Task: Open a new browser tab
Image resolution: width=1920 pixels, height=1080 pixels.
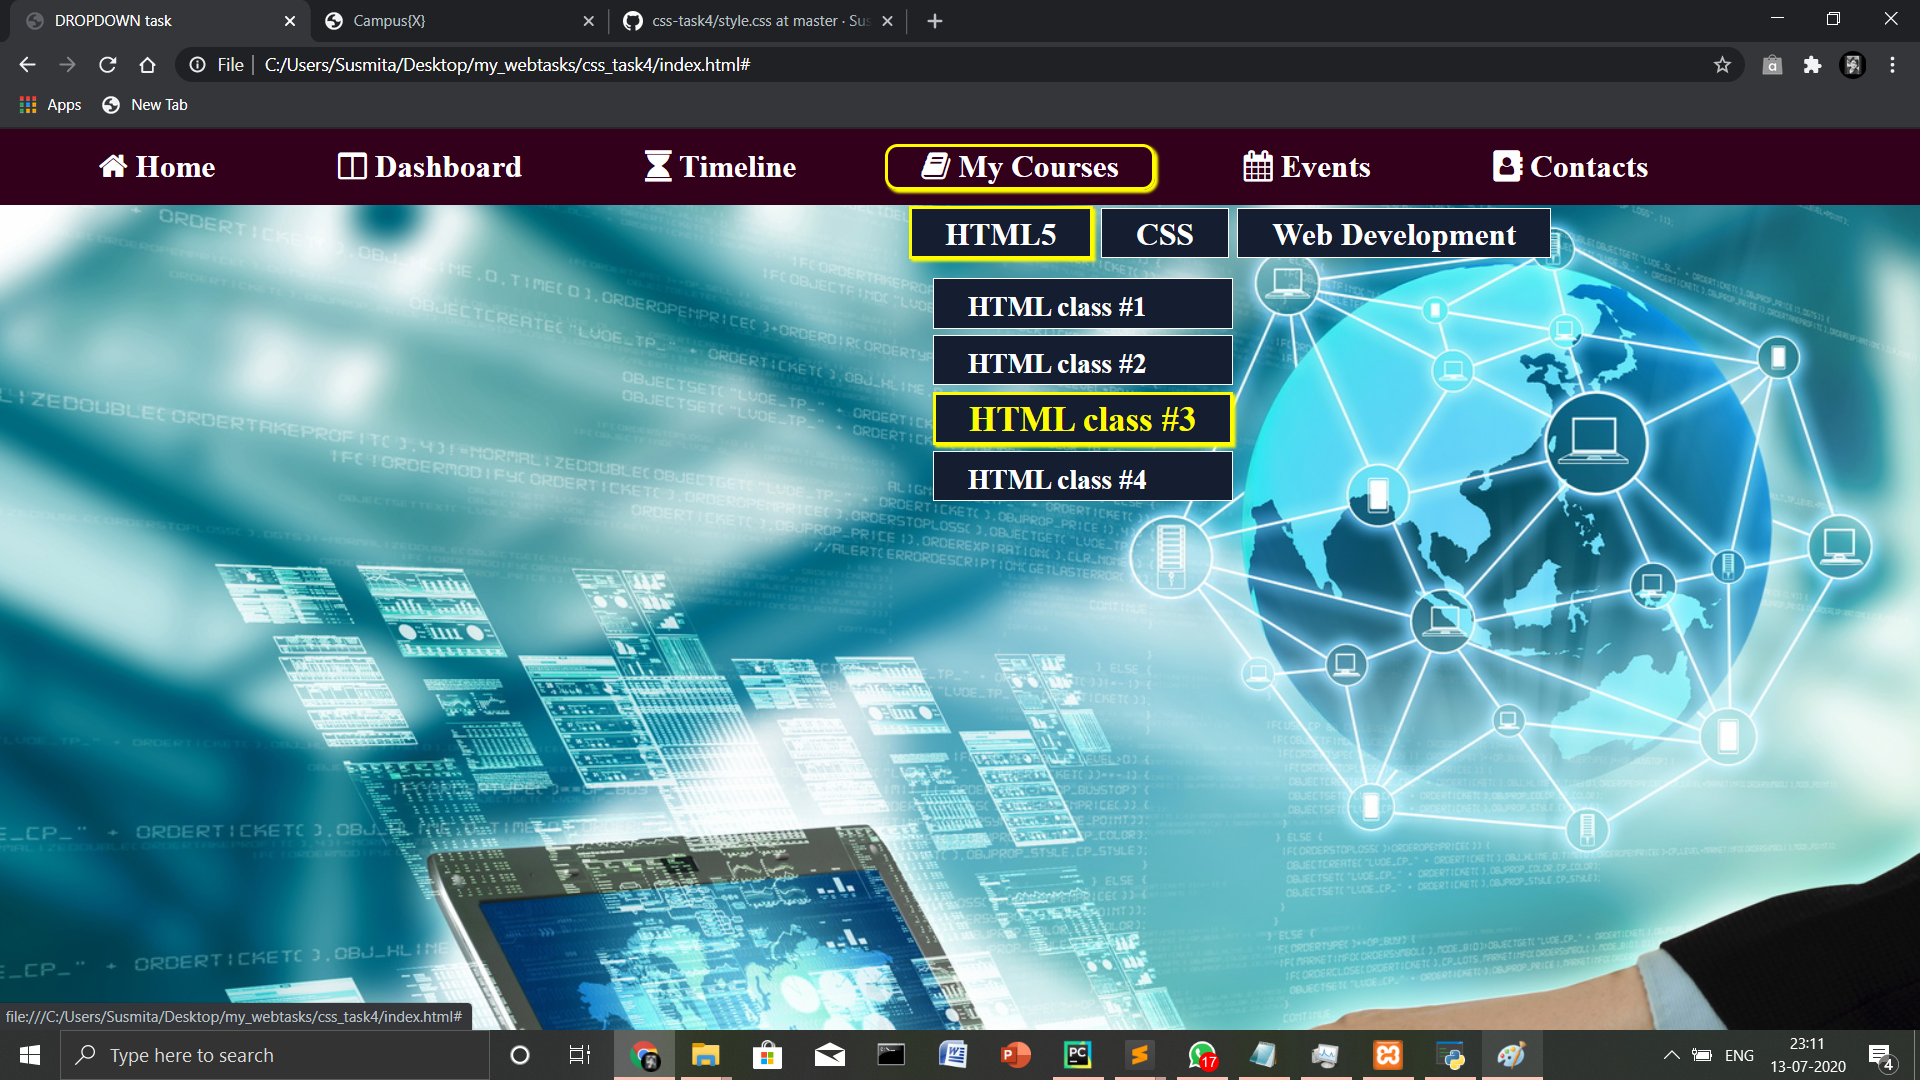Action: (935, 21)
